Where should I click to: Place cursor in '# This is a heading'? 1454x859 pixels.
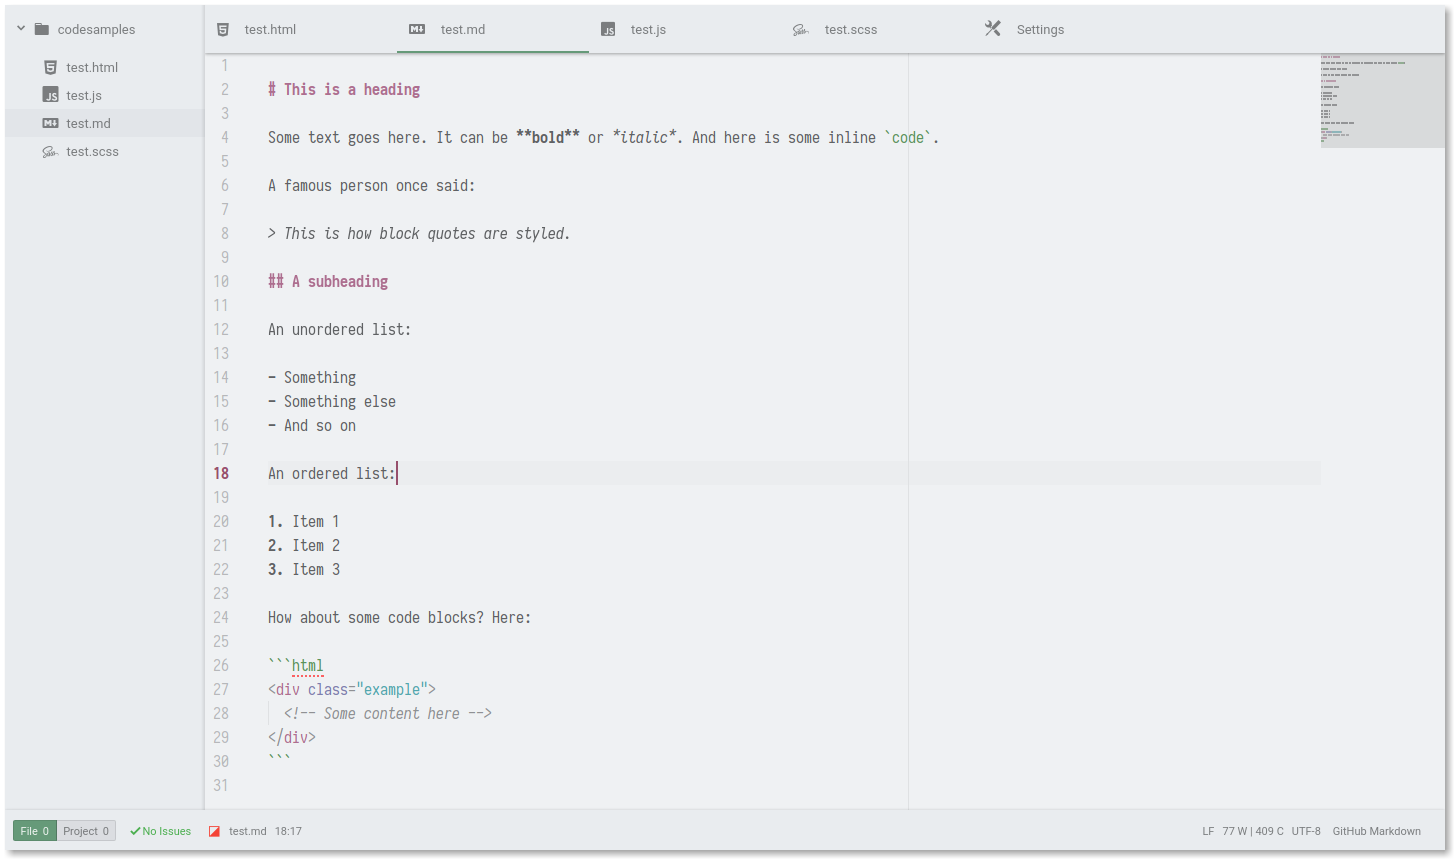[x=344, y=90]
